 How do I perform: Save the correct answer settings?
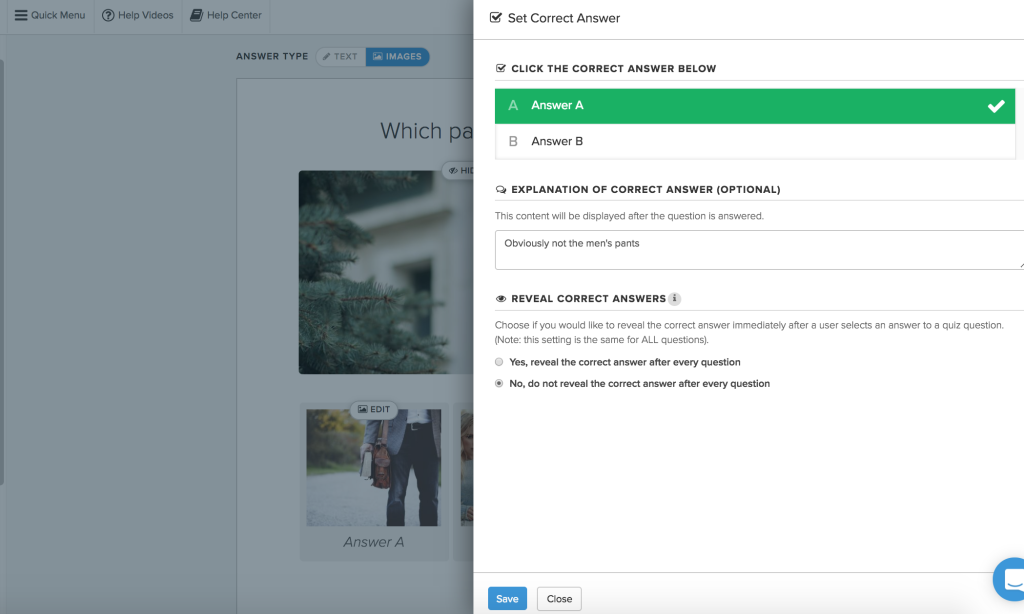[x=507, y=598]
